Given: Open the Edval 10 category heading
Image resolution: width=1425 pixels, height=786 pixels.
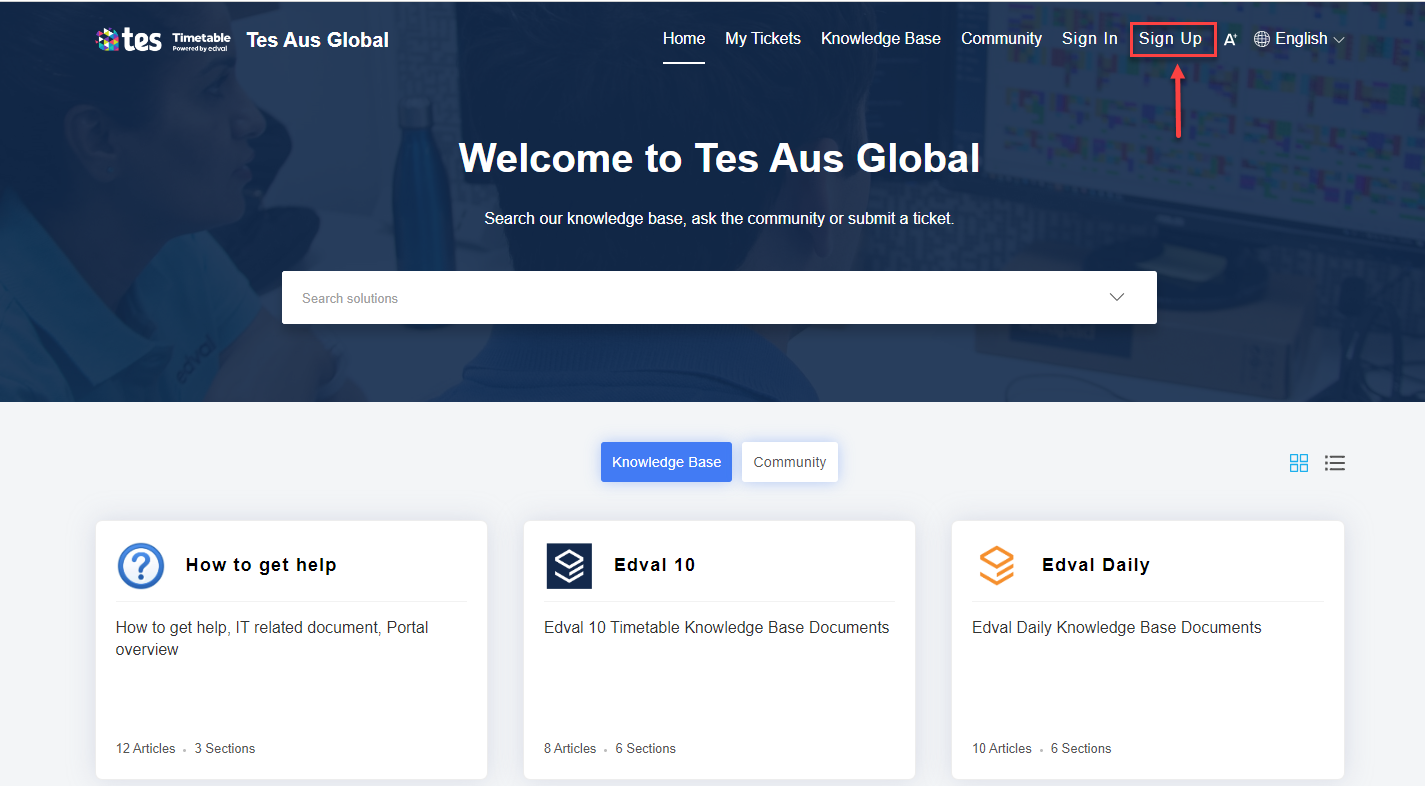Looking at the screenshot, I should pos(655,565).
